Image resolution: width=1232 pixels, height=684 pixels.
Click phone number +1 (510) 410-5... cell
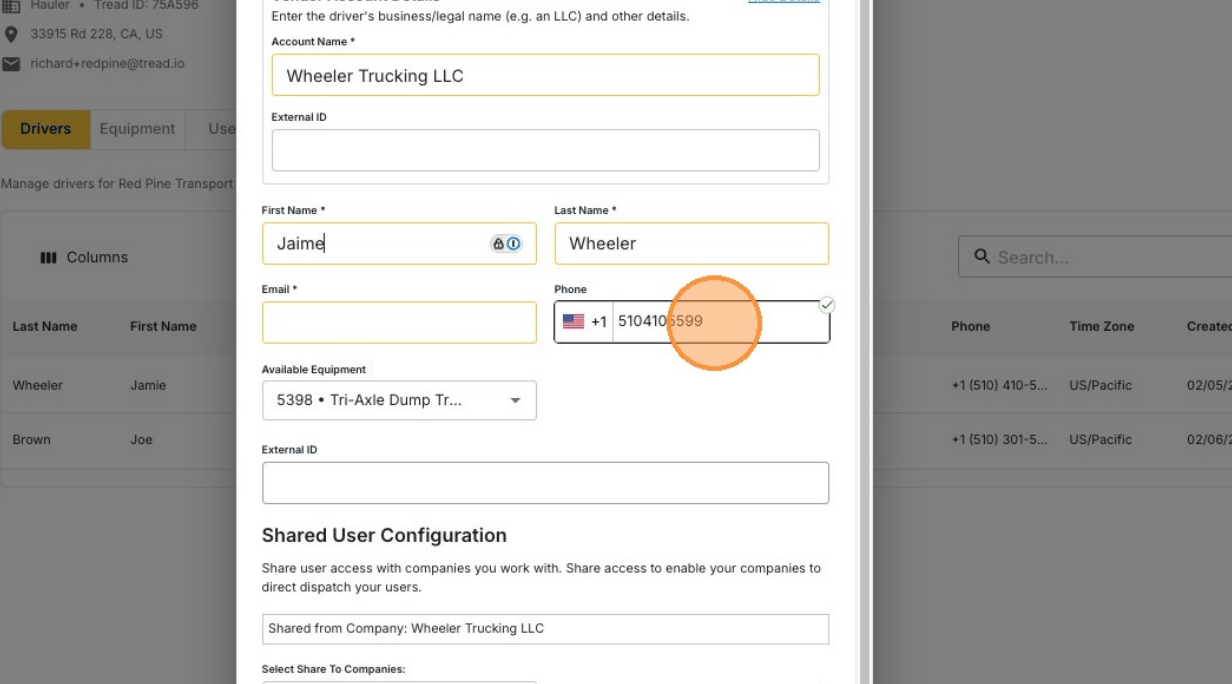999,385
